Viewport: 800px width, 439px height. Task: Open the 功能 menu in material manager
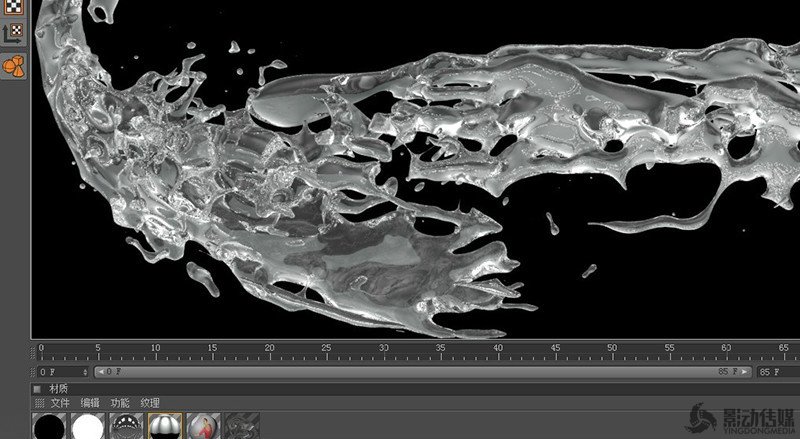(120, 403)
